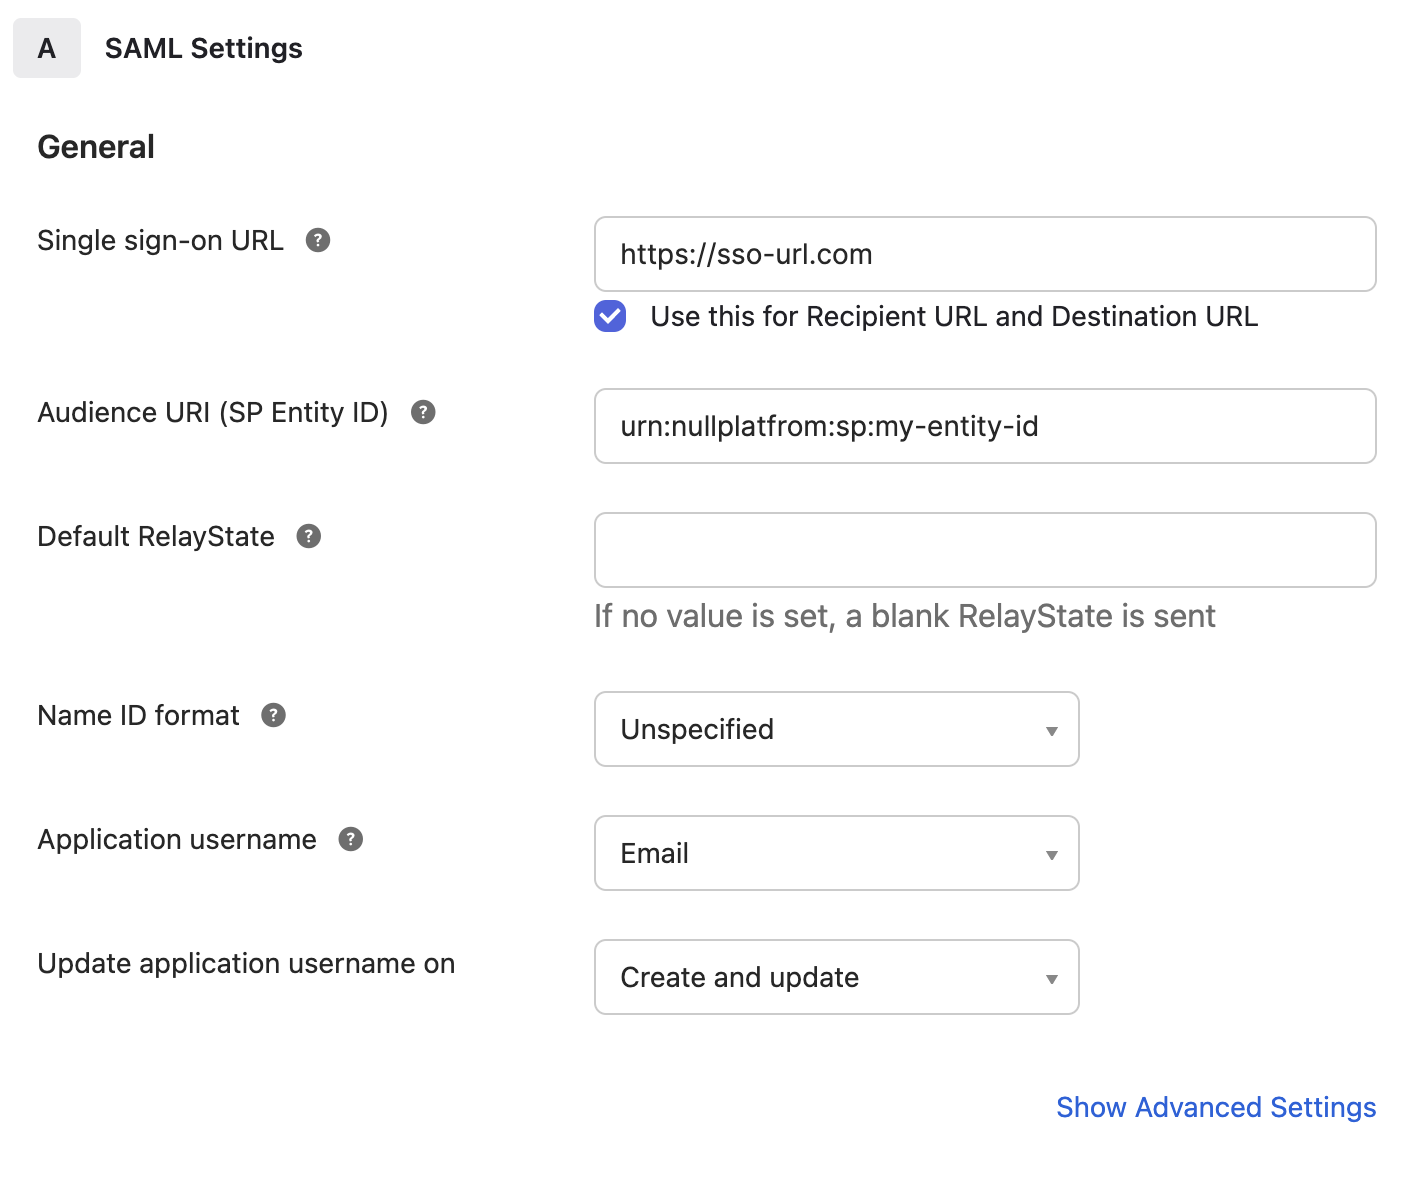Uncheck Use this for Recipient URL checkbox
The height and width of the screenshot is (1182, 1416).
click(x=610, y=316)
